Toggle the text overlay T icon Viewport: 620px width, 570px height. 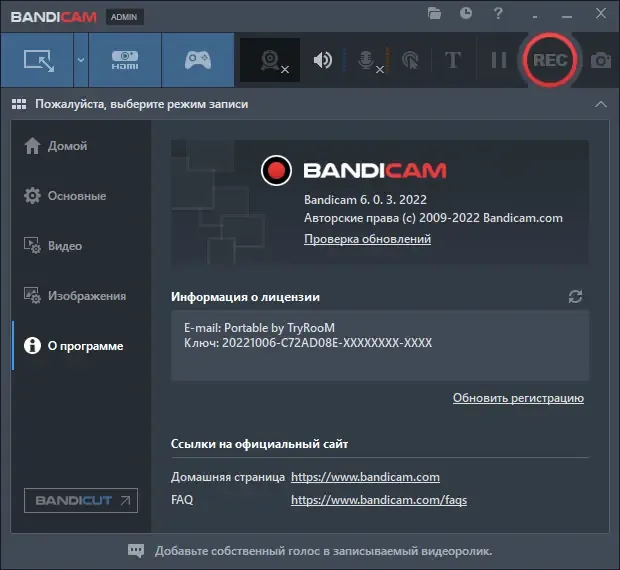[453, 60]
